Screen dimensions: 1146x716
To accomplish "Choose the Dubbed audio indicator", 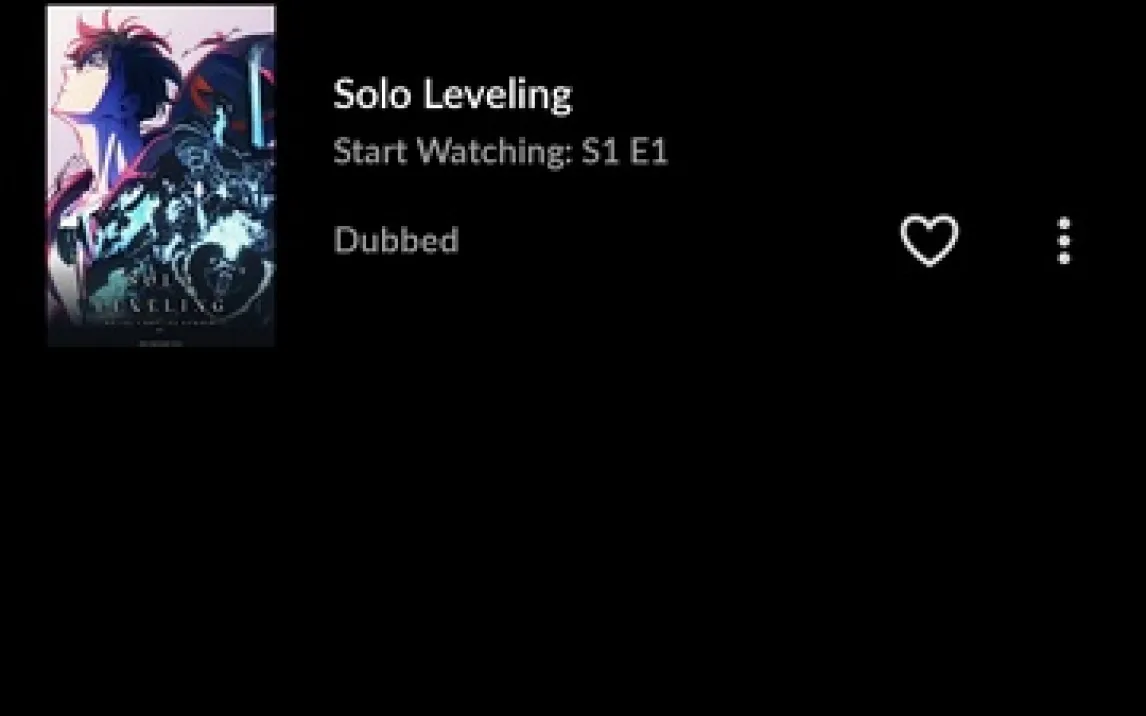I will click(396, 240).
